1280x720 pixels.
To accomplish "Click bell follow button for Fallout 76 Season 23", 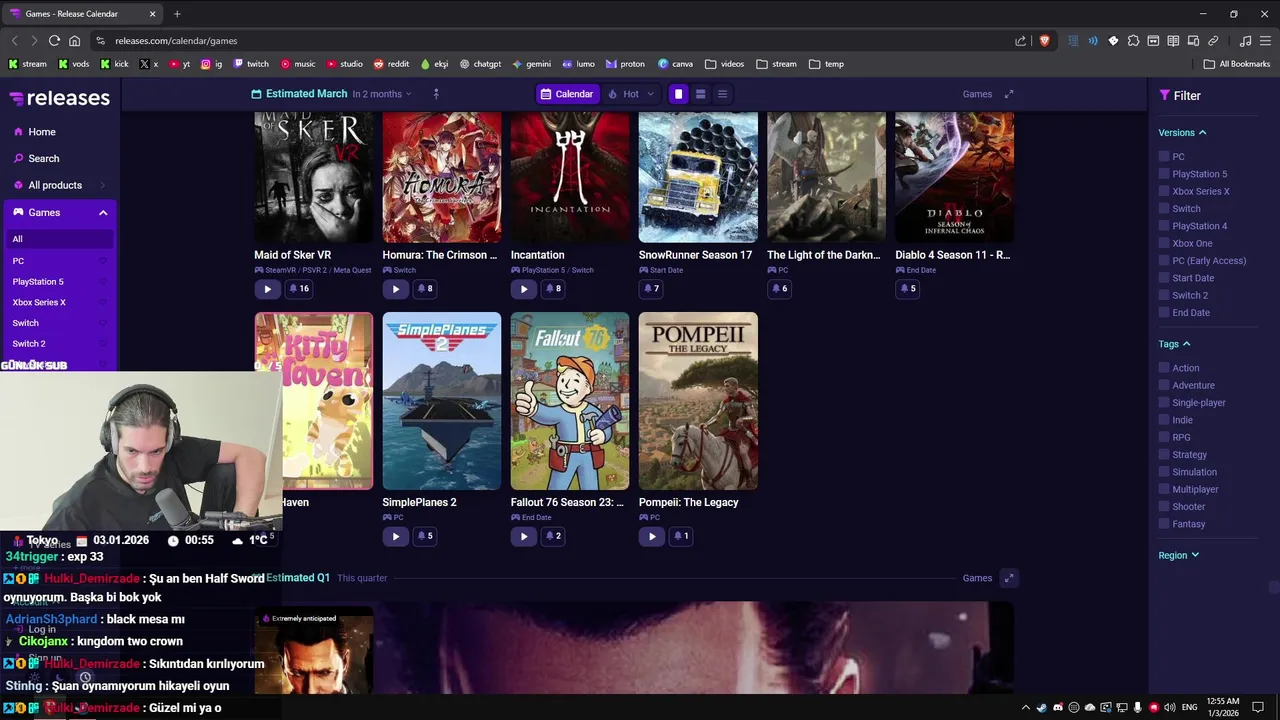I will click(x=553, y=536).
